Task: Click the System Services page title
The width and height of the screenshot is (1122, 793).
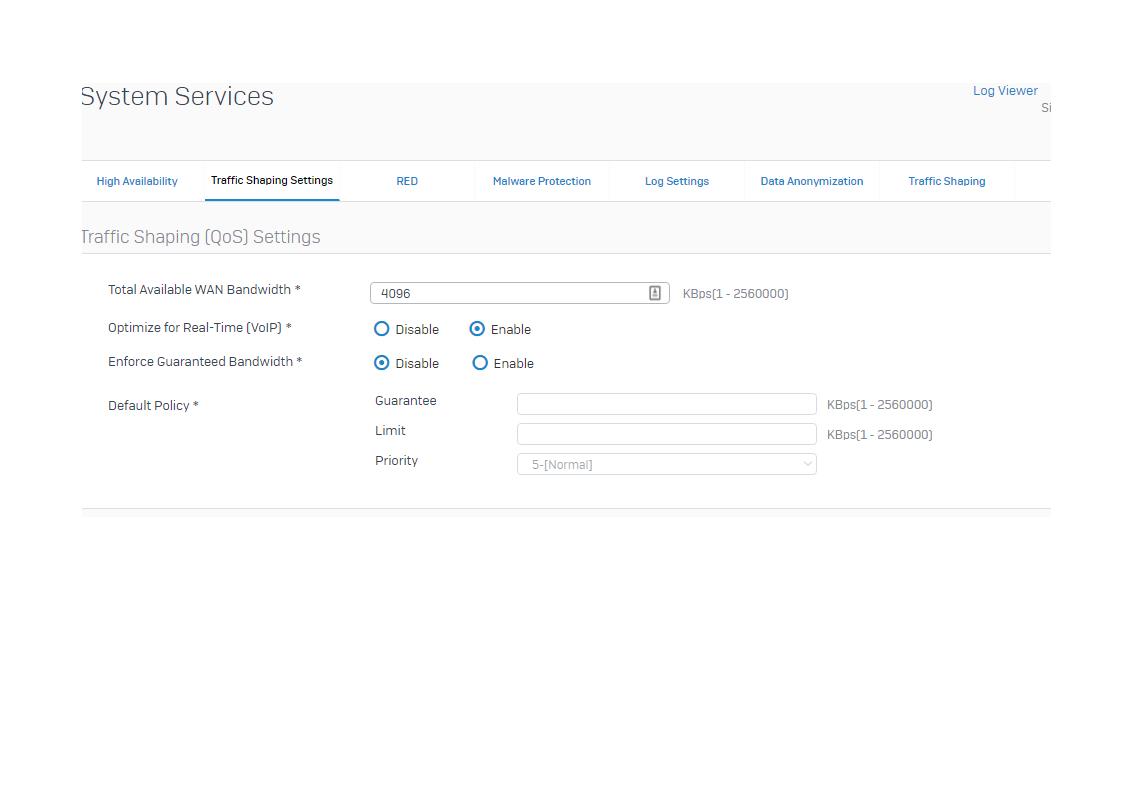Action: click(x=177, y=97)
